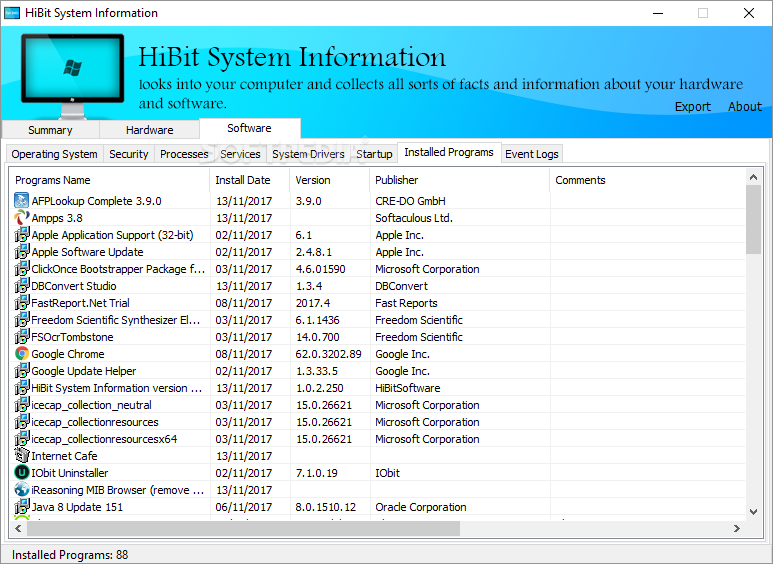Sort by Comments column header
The width and height of the screenshot is (773, 564).
(647, 180)
